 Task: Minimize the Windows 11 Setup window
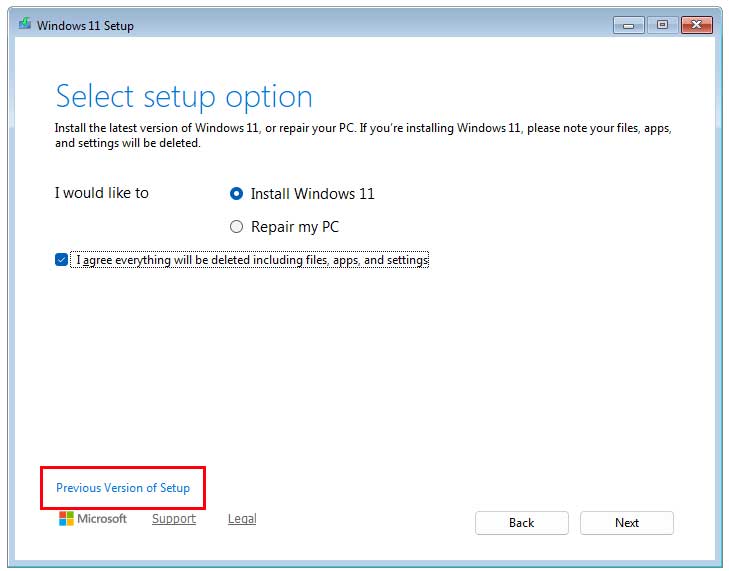tap(629, 25)
